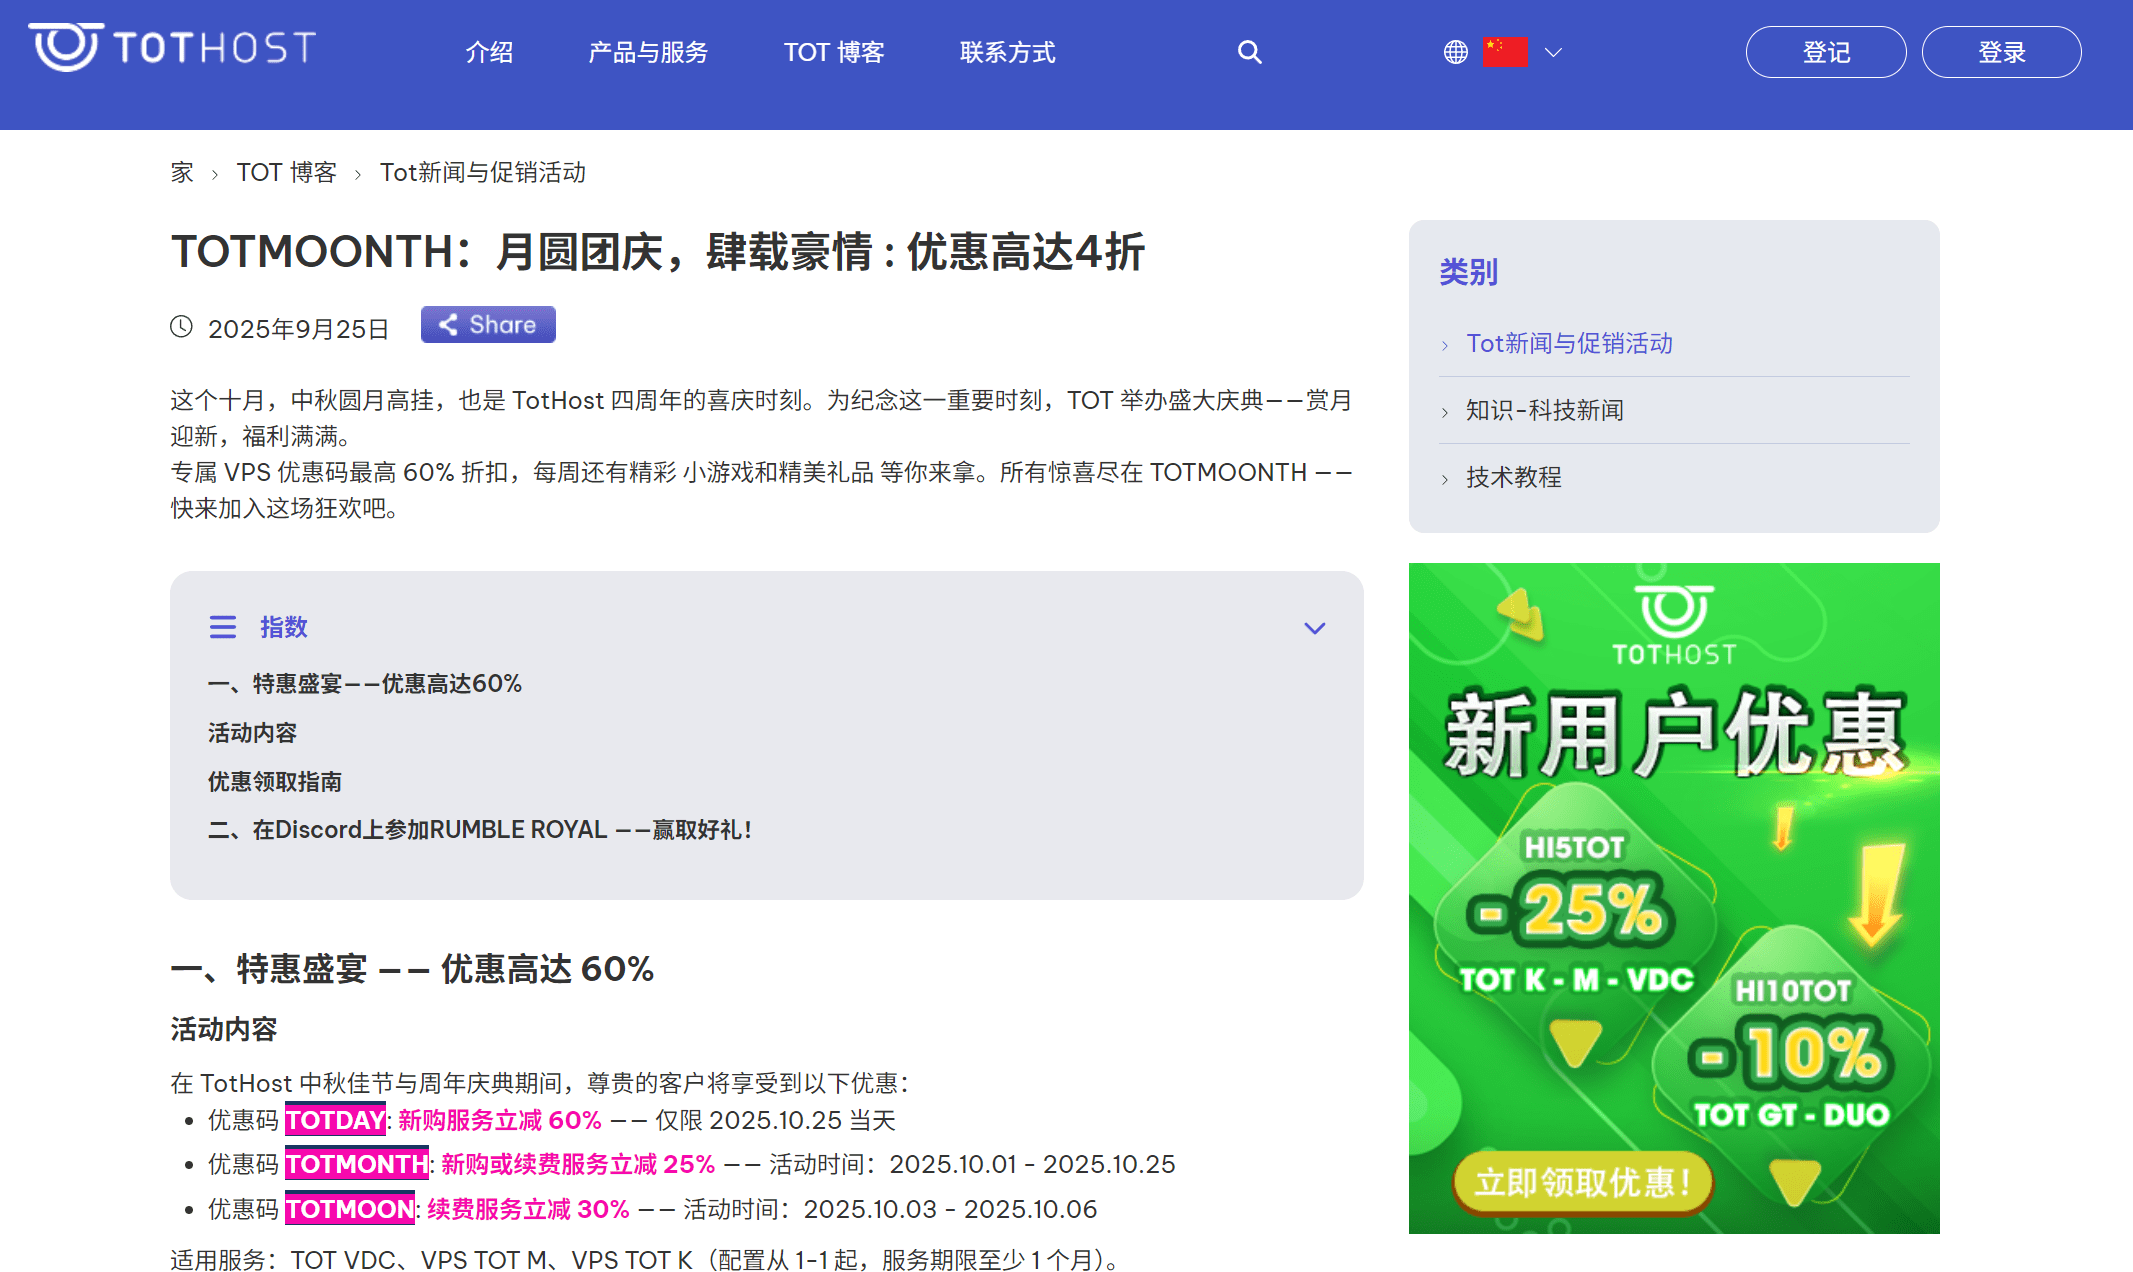This screenshot has height=1272, width=2133.
Task: Jump to 优惠领取指南 section link
Action: pos(275,781)
